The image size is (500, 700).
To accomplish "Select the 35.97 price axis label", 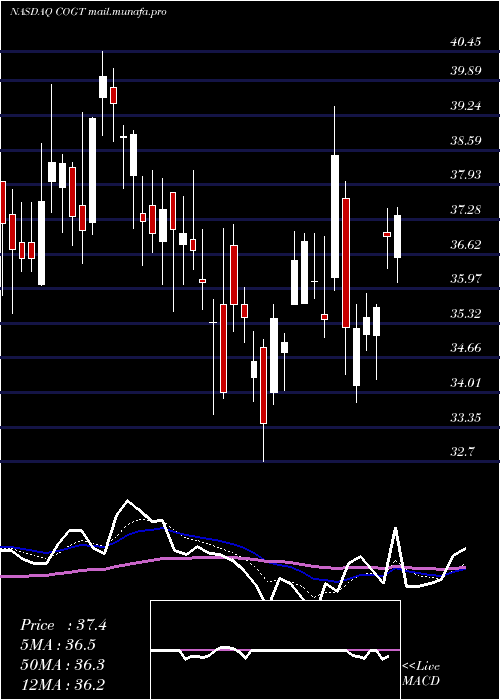I will coord(466,279).
